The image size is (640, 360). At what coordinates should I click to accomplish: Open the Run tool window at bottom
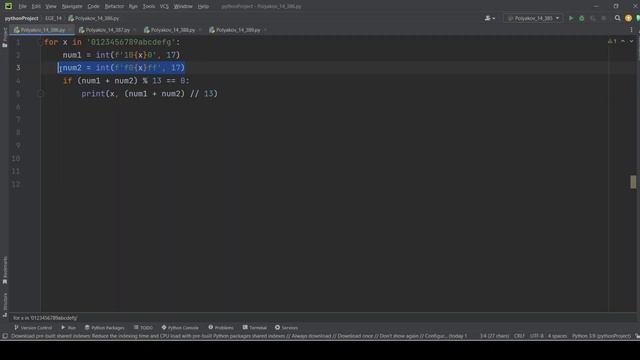click(x=69, y=328)
